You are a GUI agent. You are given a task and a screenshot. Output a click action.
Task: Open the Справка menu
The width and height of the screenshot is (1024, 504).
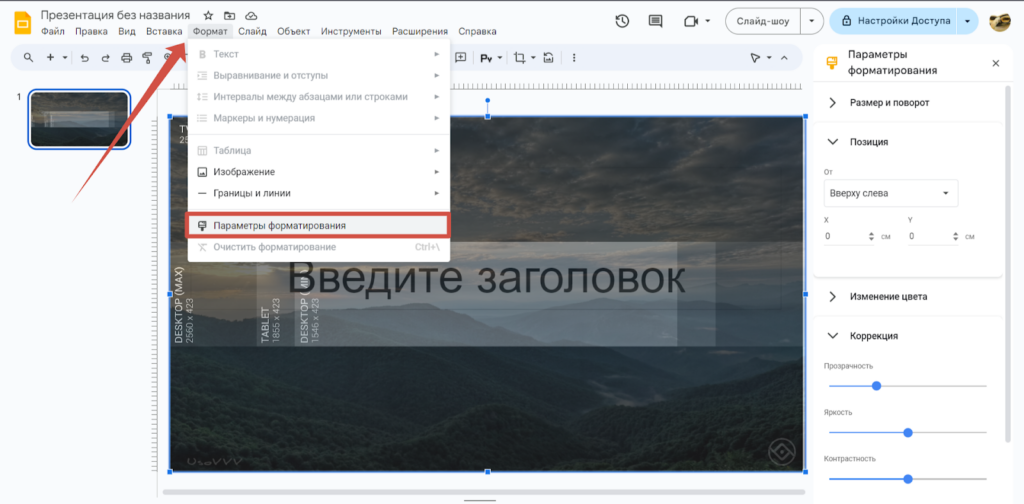477,31
